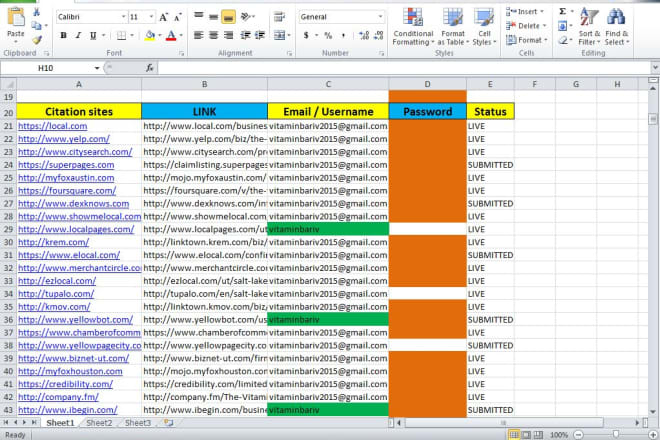The height and width of the screenshot is (440, 660).
Task: Open Find & Select binoculars
Action: (x=616, y=27)
